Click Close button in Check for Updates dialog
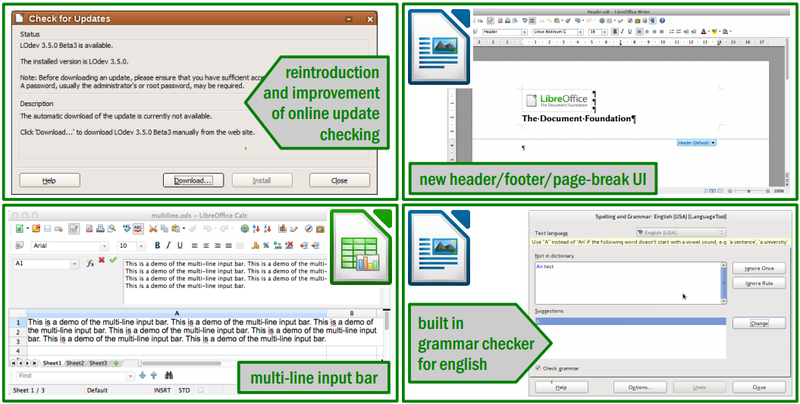The image size is (800, 404). [339, 181]
